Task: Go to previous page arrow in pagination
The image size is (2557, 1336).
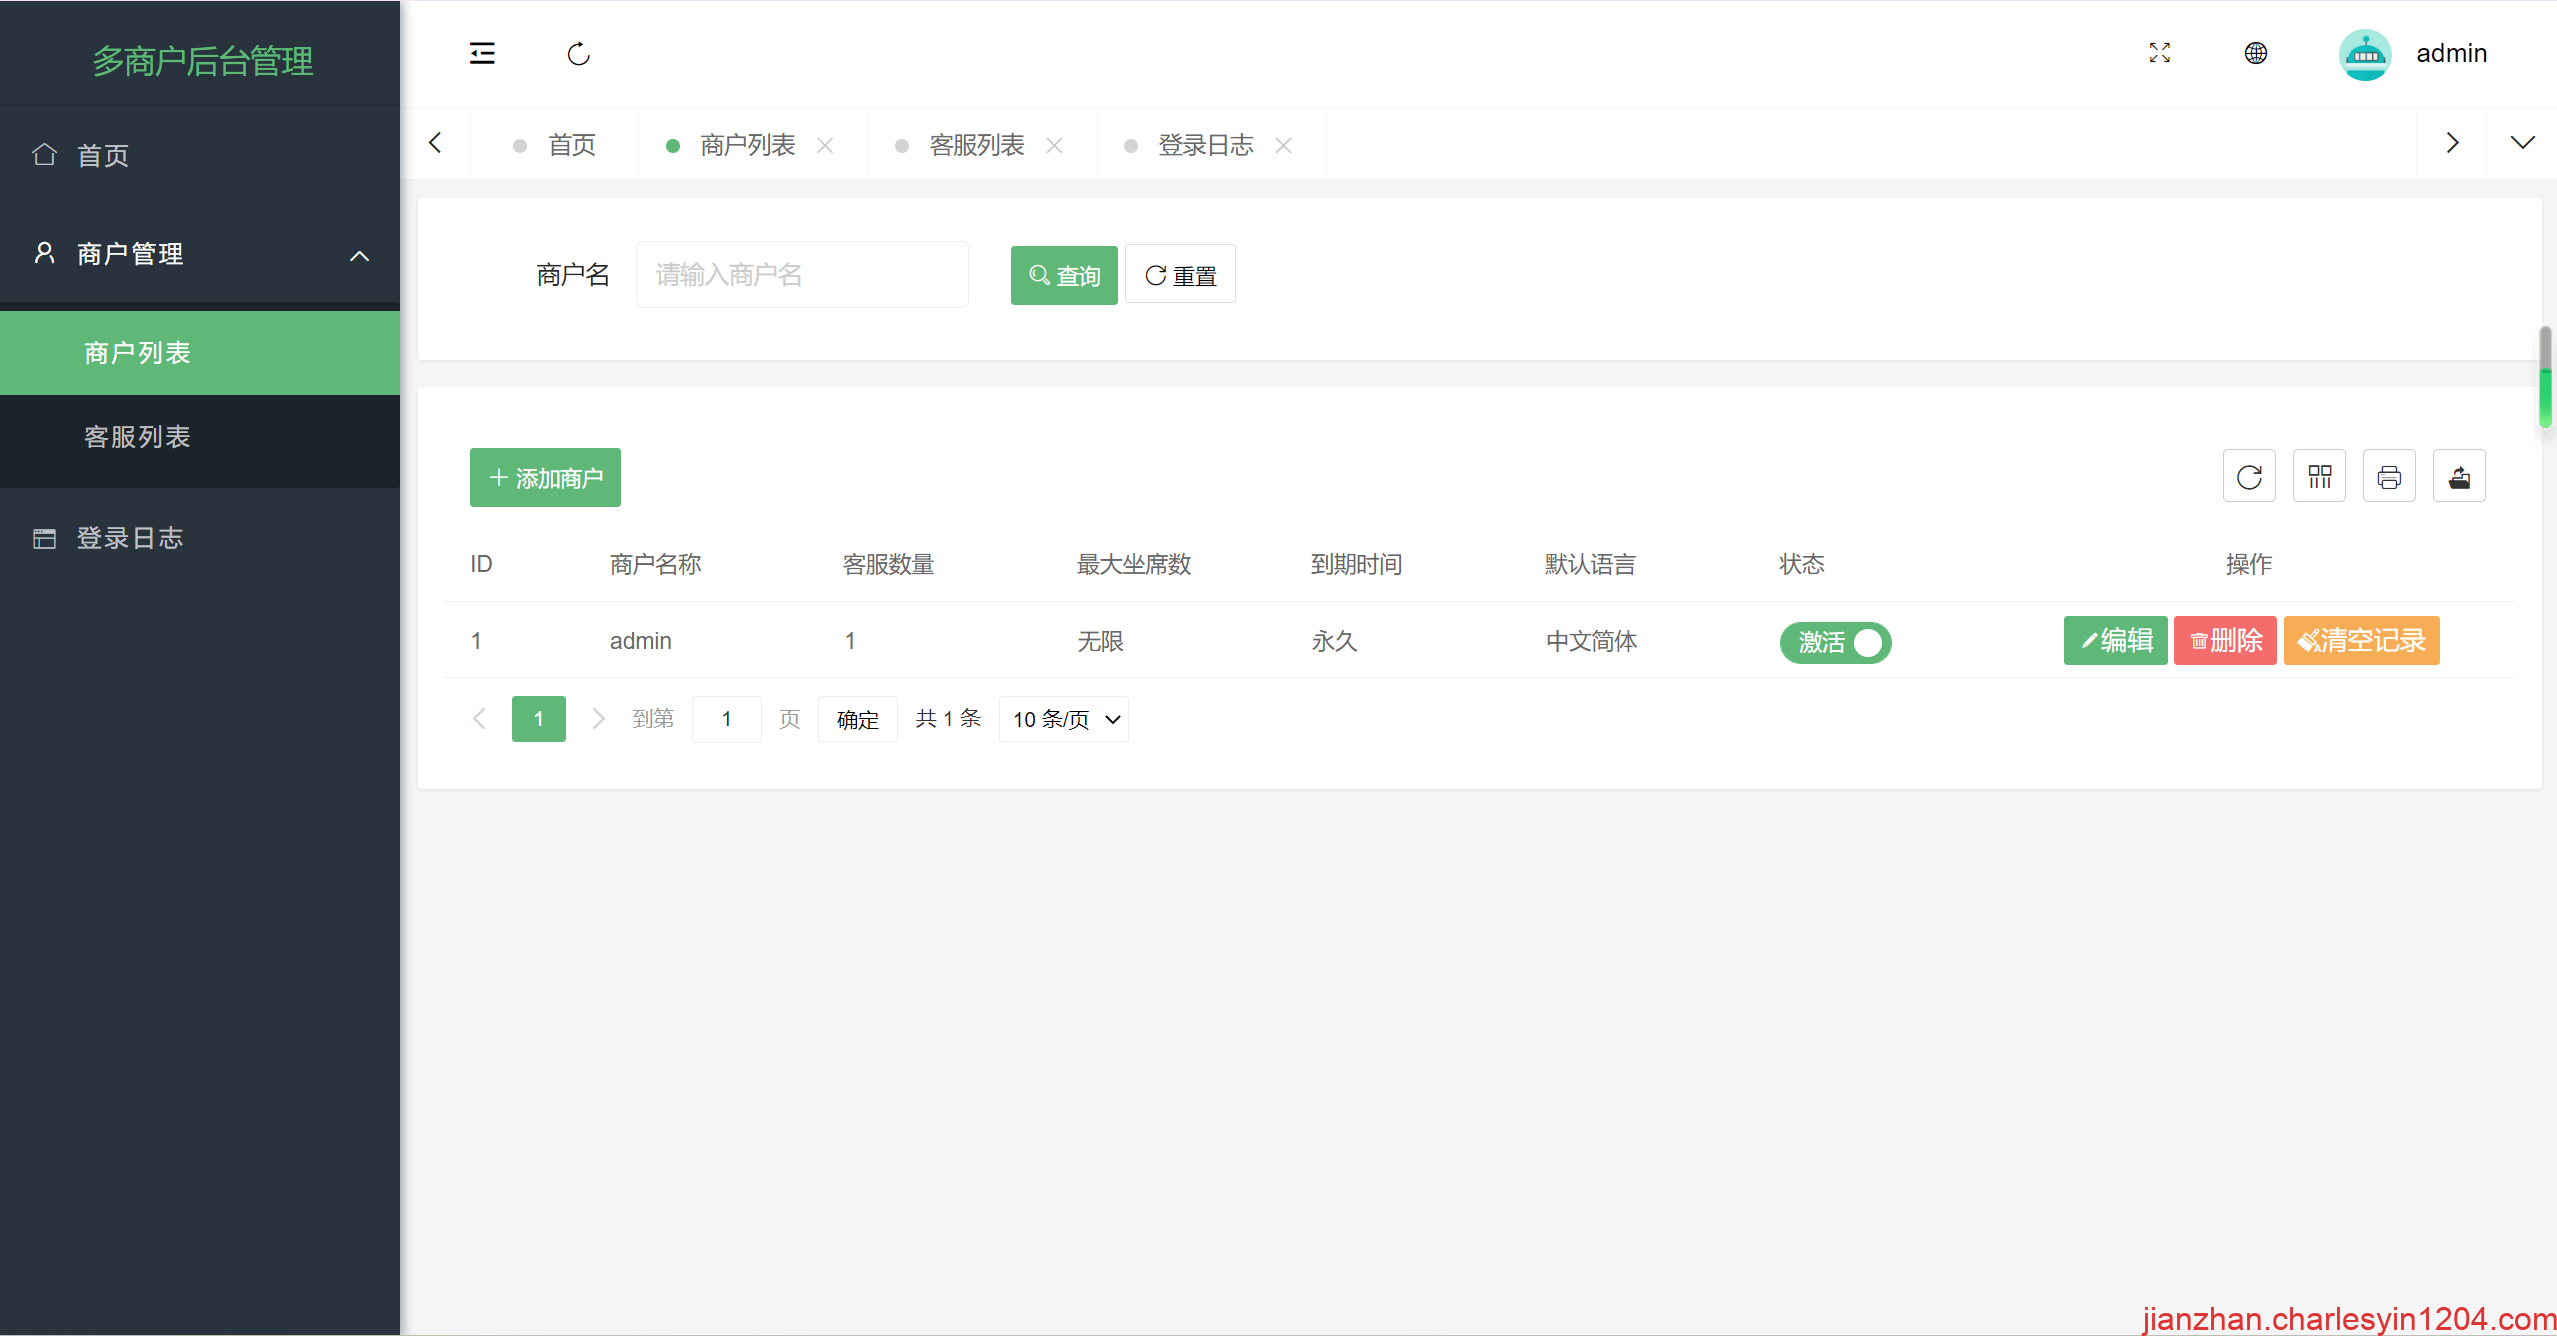Action: (x=479, y=719)
